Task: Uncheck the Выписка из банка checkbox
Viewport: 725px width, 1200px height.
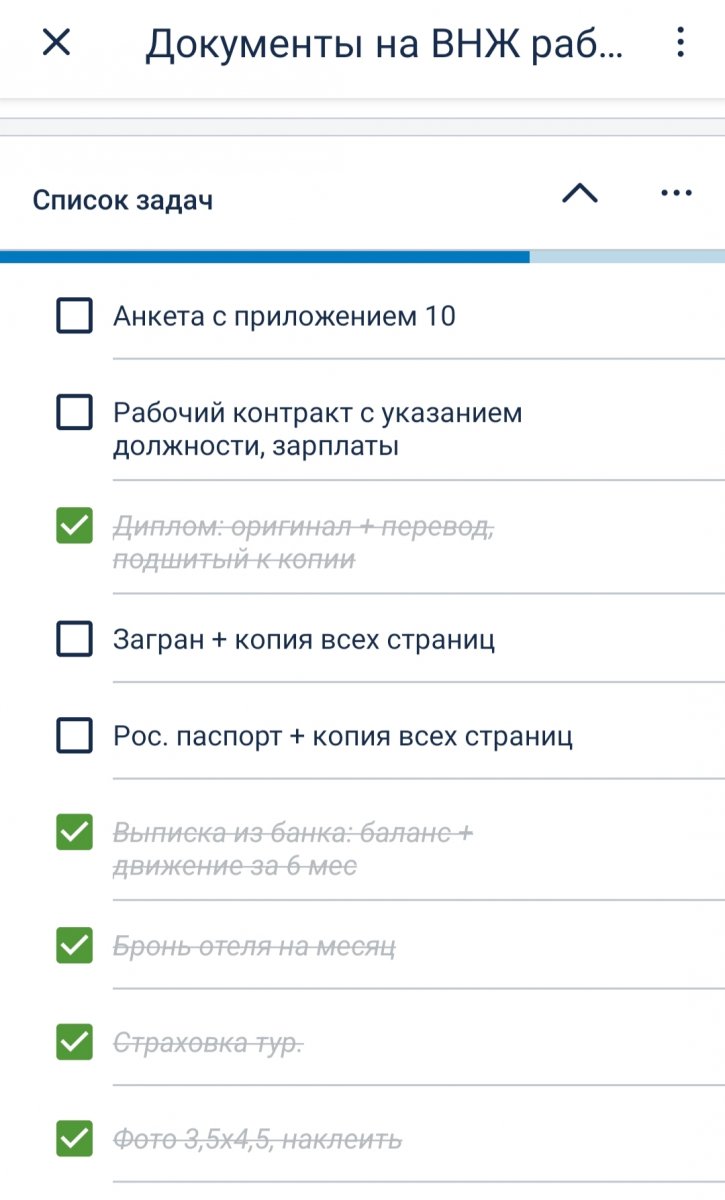Action: [74, 832]
